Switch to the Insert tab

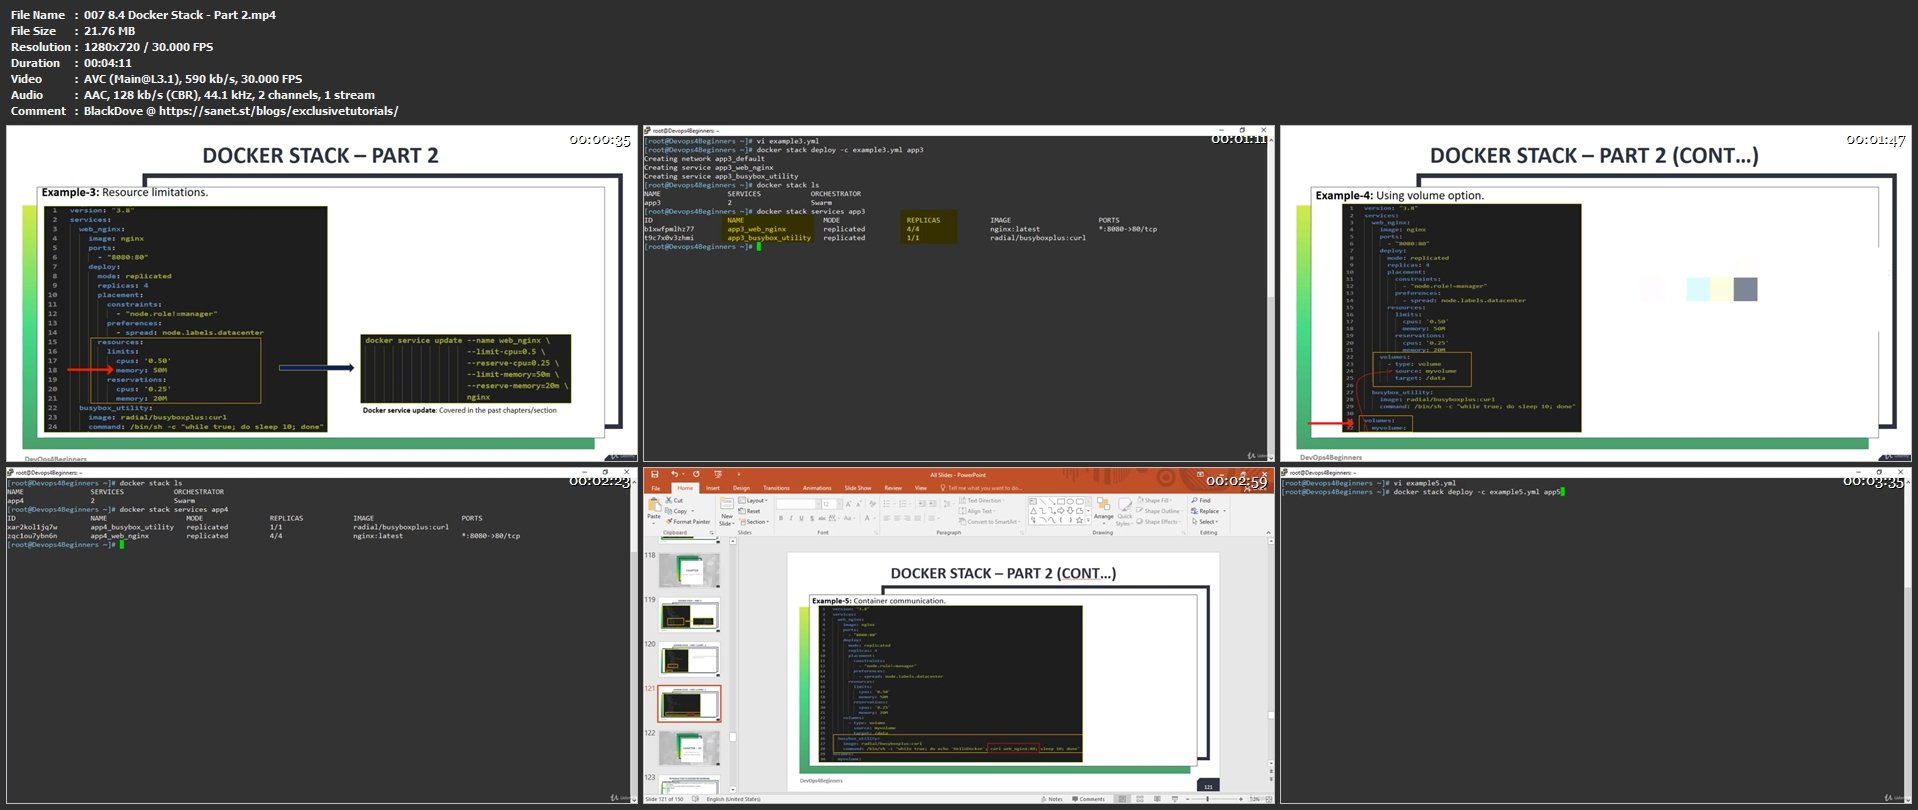[713, 488]
